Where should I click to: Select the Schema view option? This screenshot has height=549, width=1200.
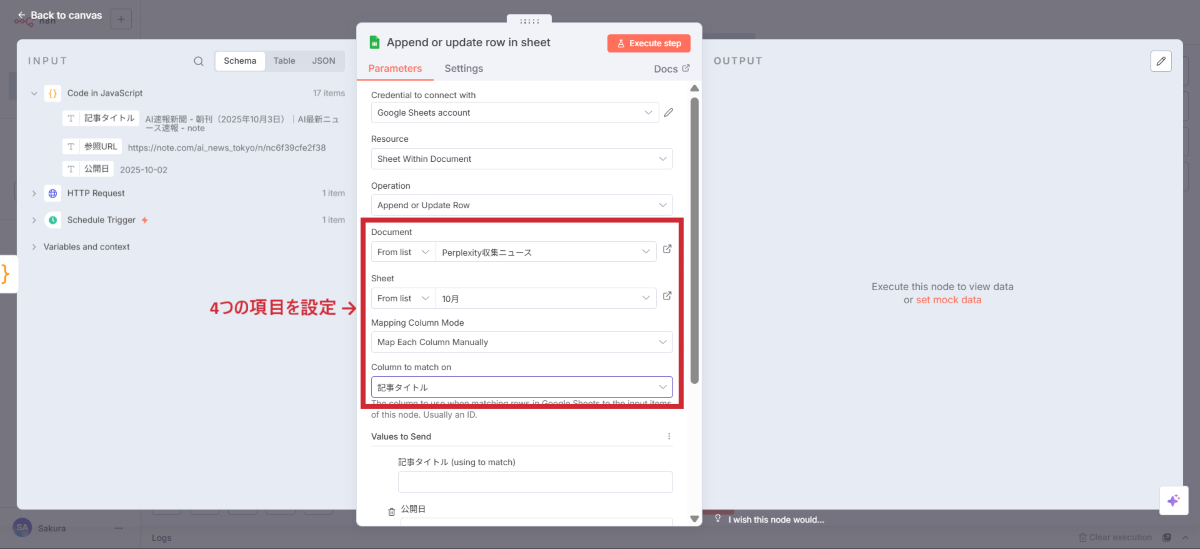point(240,61)
